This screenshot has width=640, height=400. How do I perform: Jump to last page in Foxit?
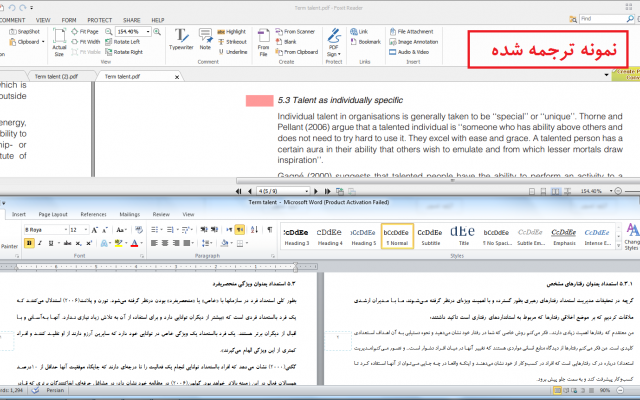(327, 191)
